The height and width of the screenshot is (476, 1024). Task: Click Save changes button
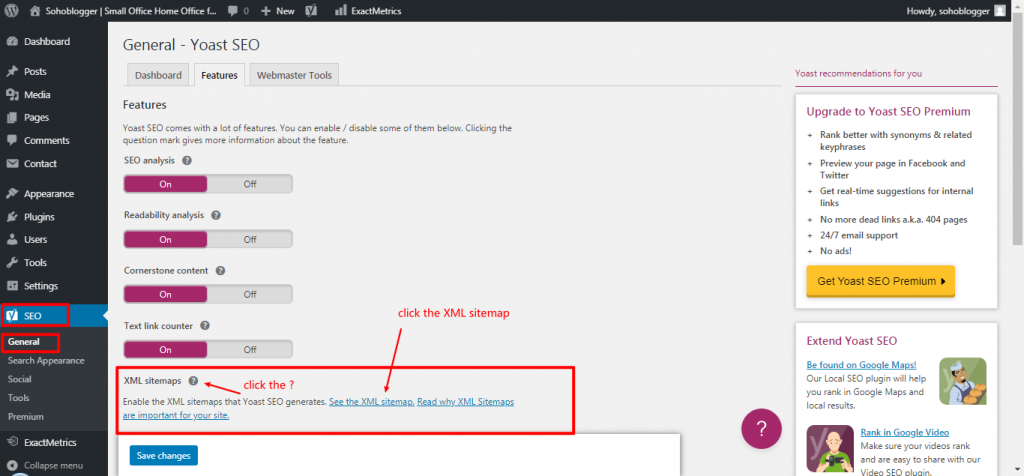pyautogui.click(x=163, y=455)
